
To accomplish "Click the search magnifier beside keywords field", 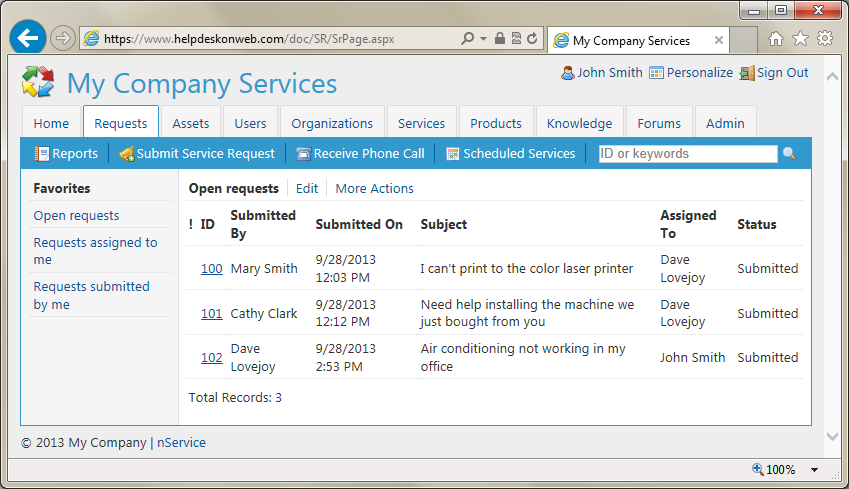I will tap(789, 154).
